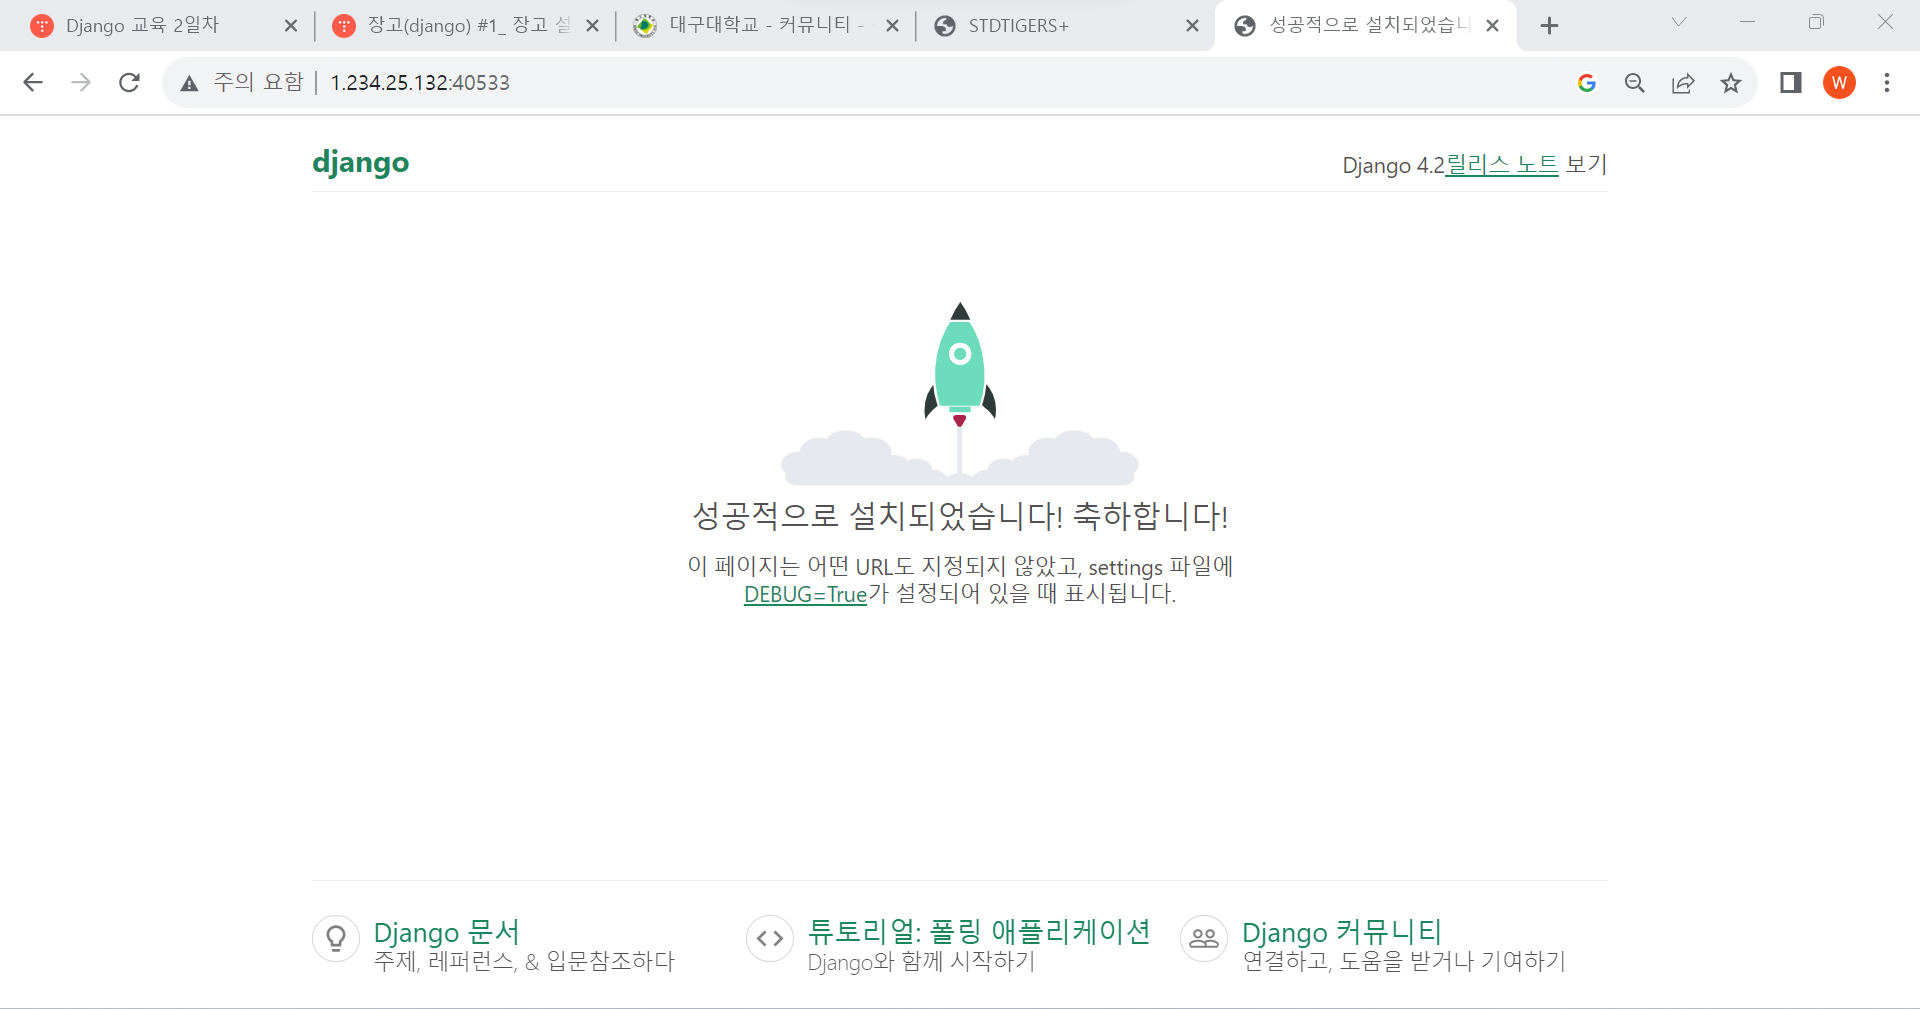Open the 릴리스 노트 link
The image size is (1920, 1009).
(x=1502, y=164)
